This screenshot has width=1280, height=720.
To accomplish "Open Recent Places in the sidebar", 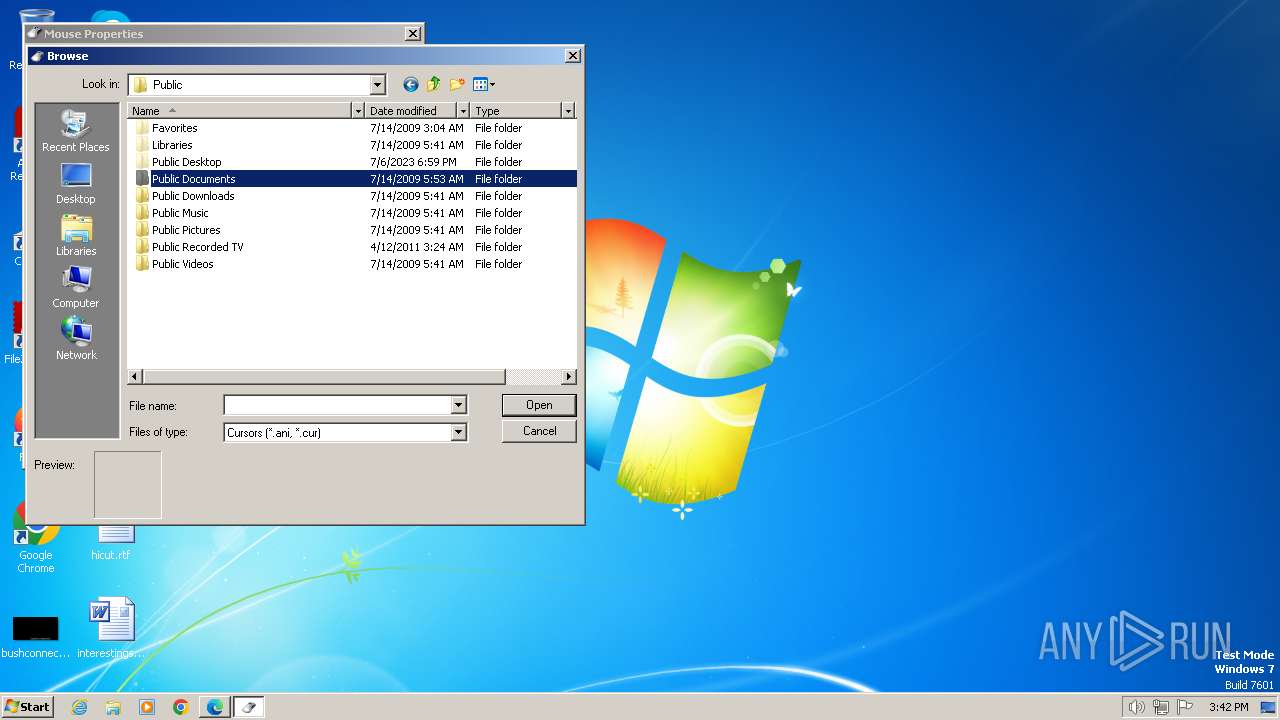I will (76, 131).
